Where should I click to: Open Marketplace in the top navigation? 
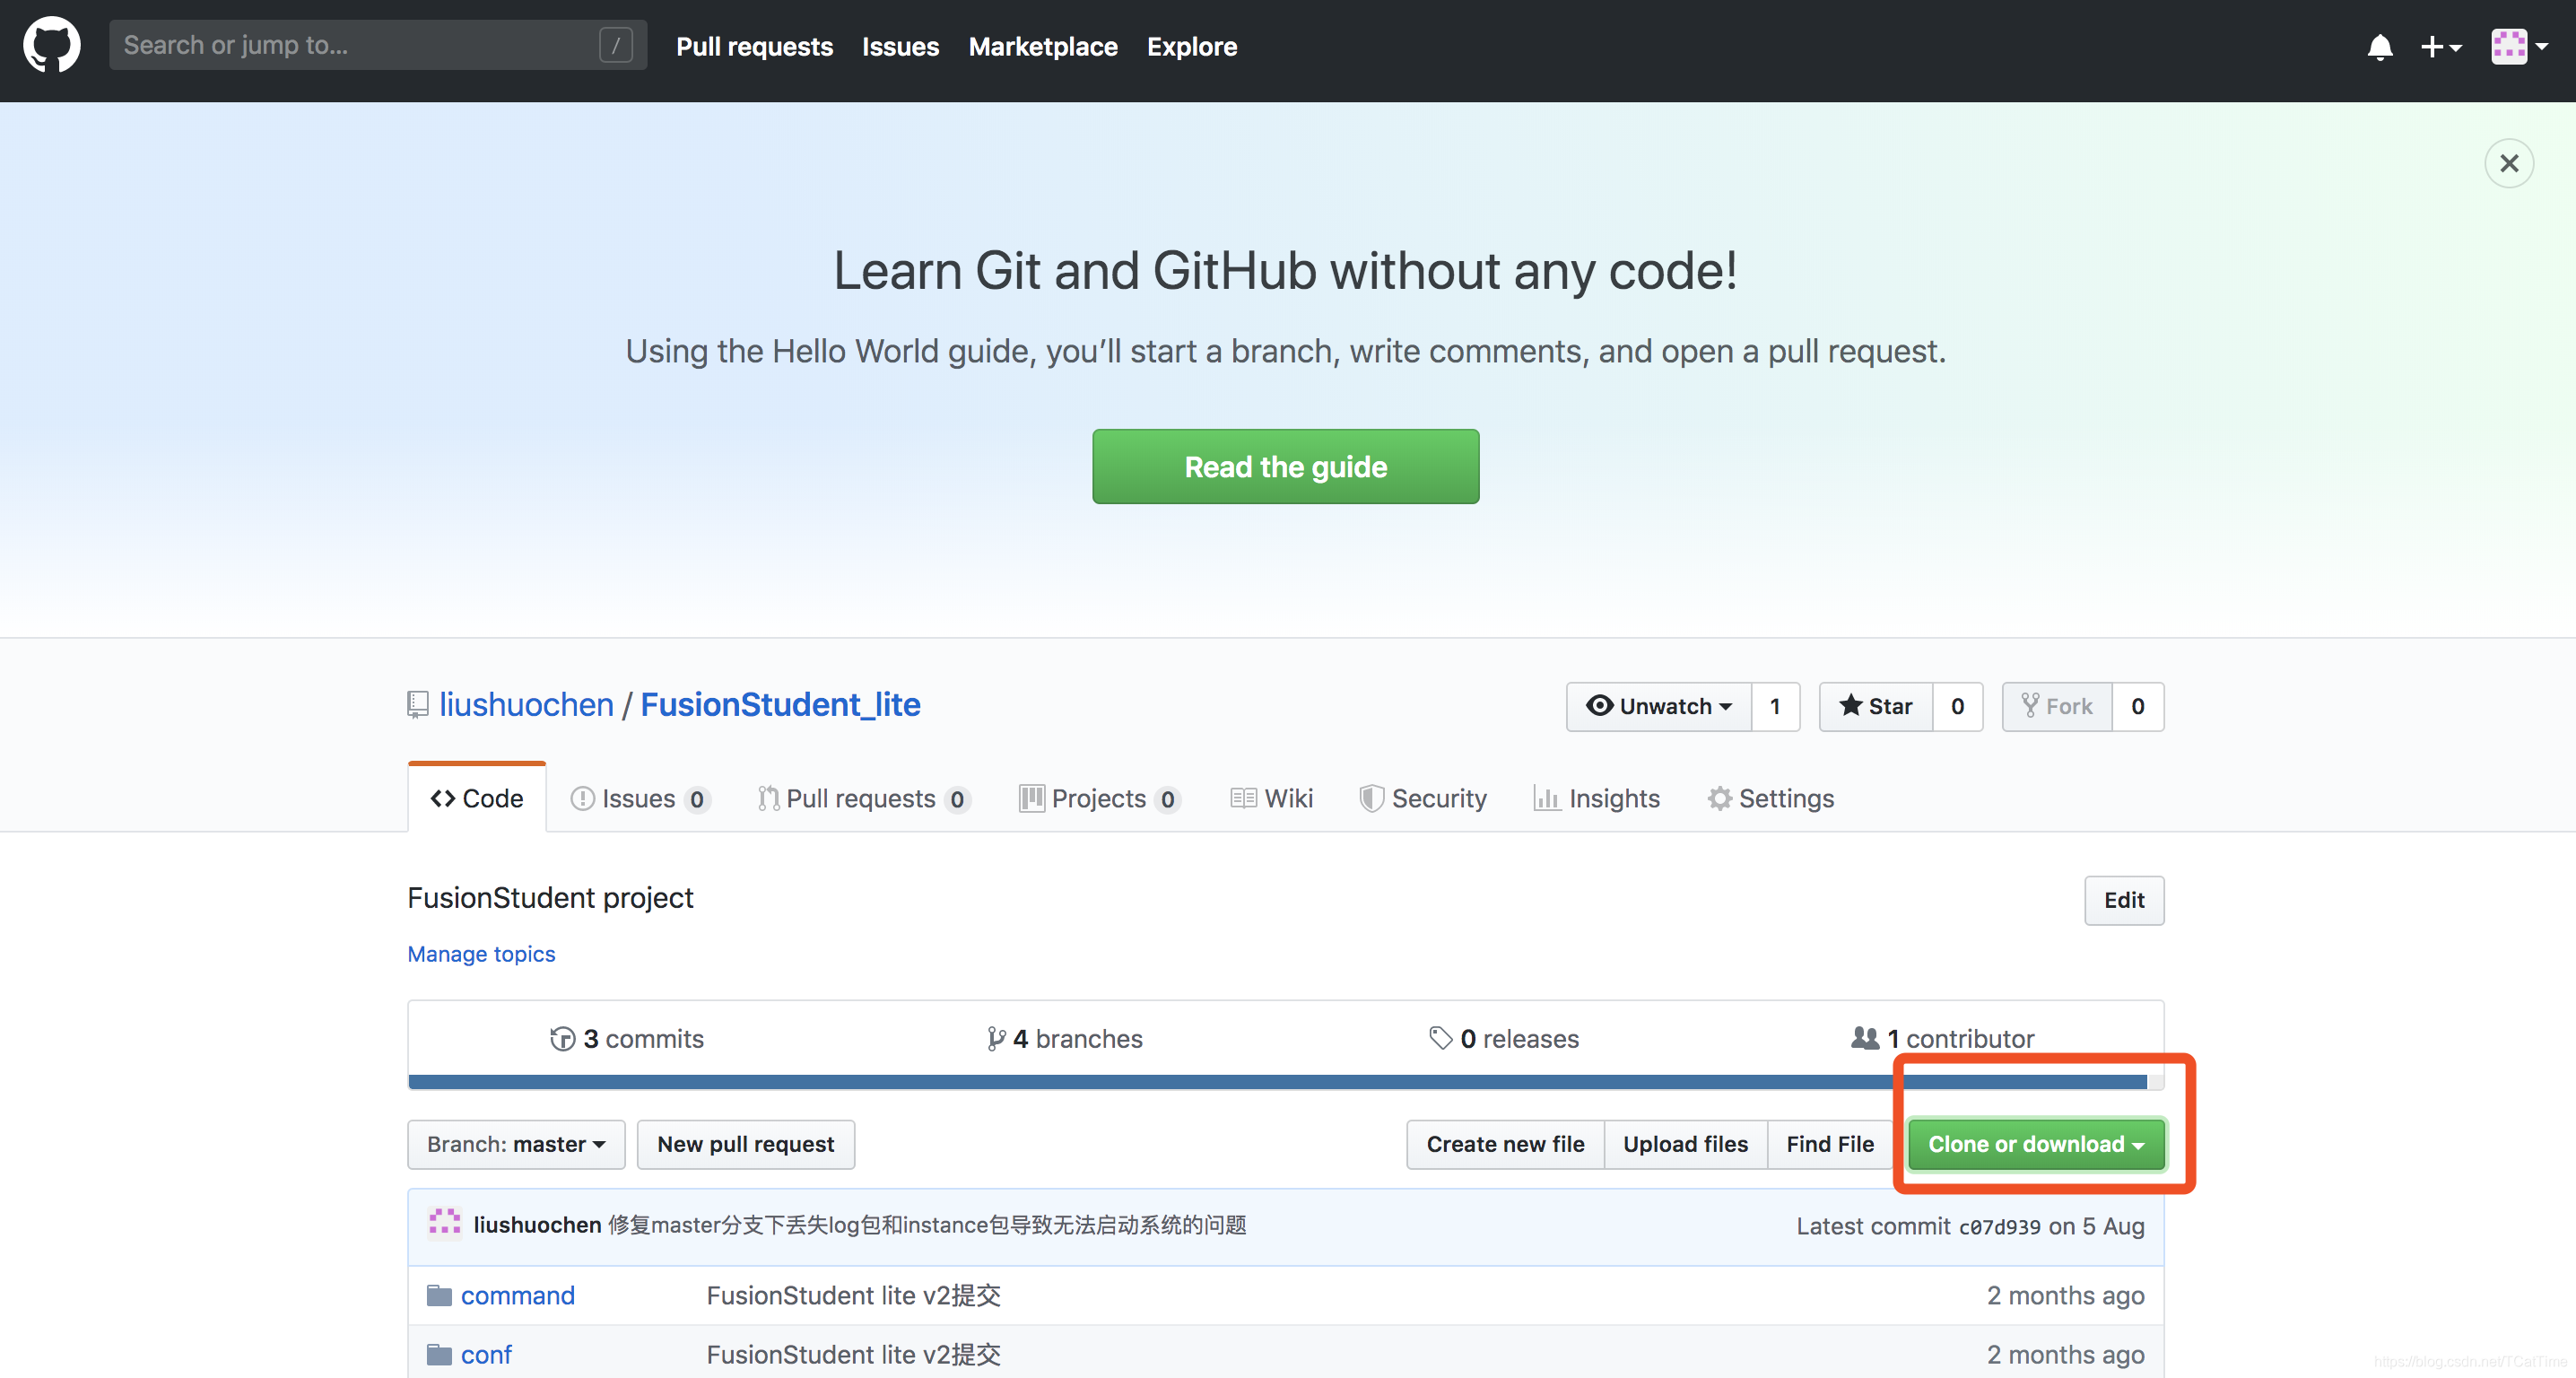pos(1042,47)
